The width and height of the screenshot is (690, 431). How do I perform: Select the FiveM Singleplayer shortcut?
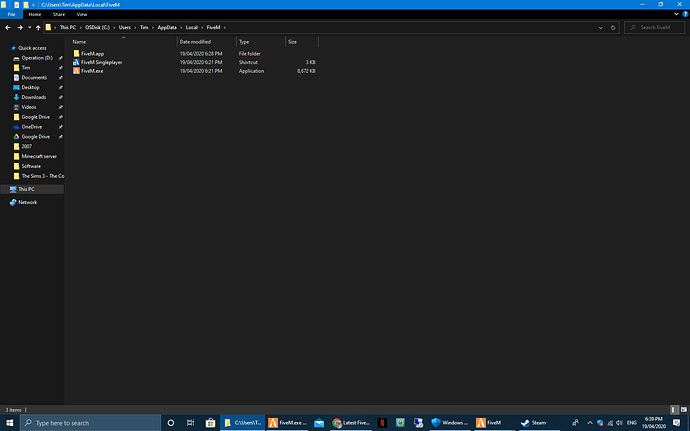click(101, 62)
